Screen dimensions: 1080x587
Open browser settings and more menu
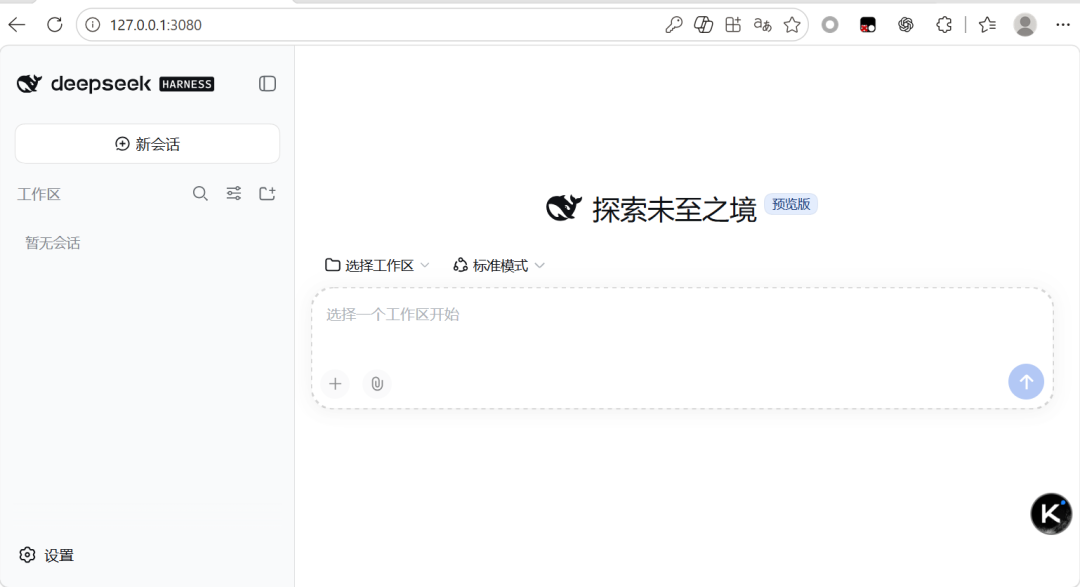pyautogui.click(x=1063, y=25)
